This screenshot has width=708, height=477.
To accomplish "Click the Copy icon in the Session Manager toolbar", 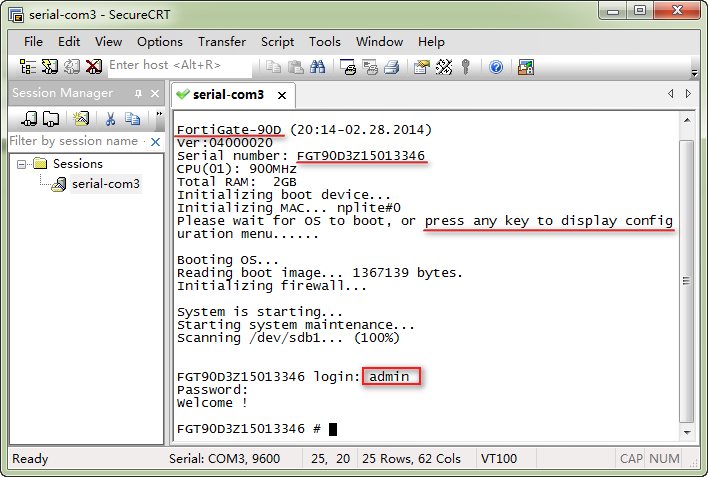I will tap(132, 119).
